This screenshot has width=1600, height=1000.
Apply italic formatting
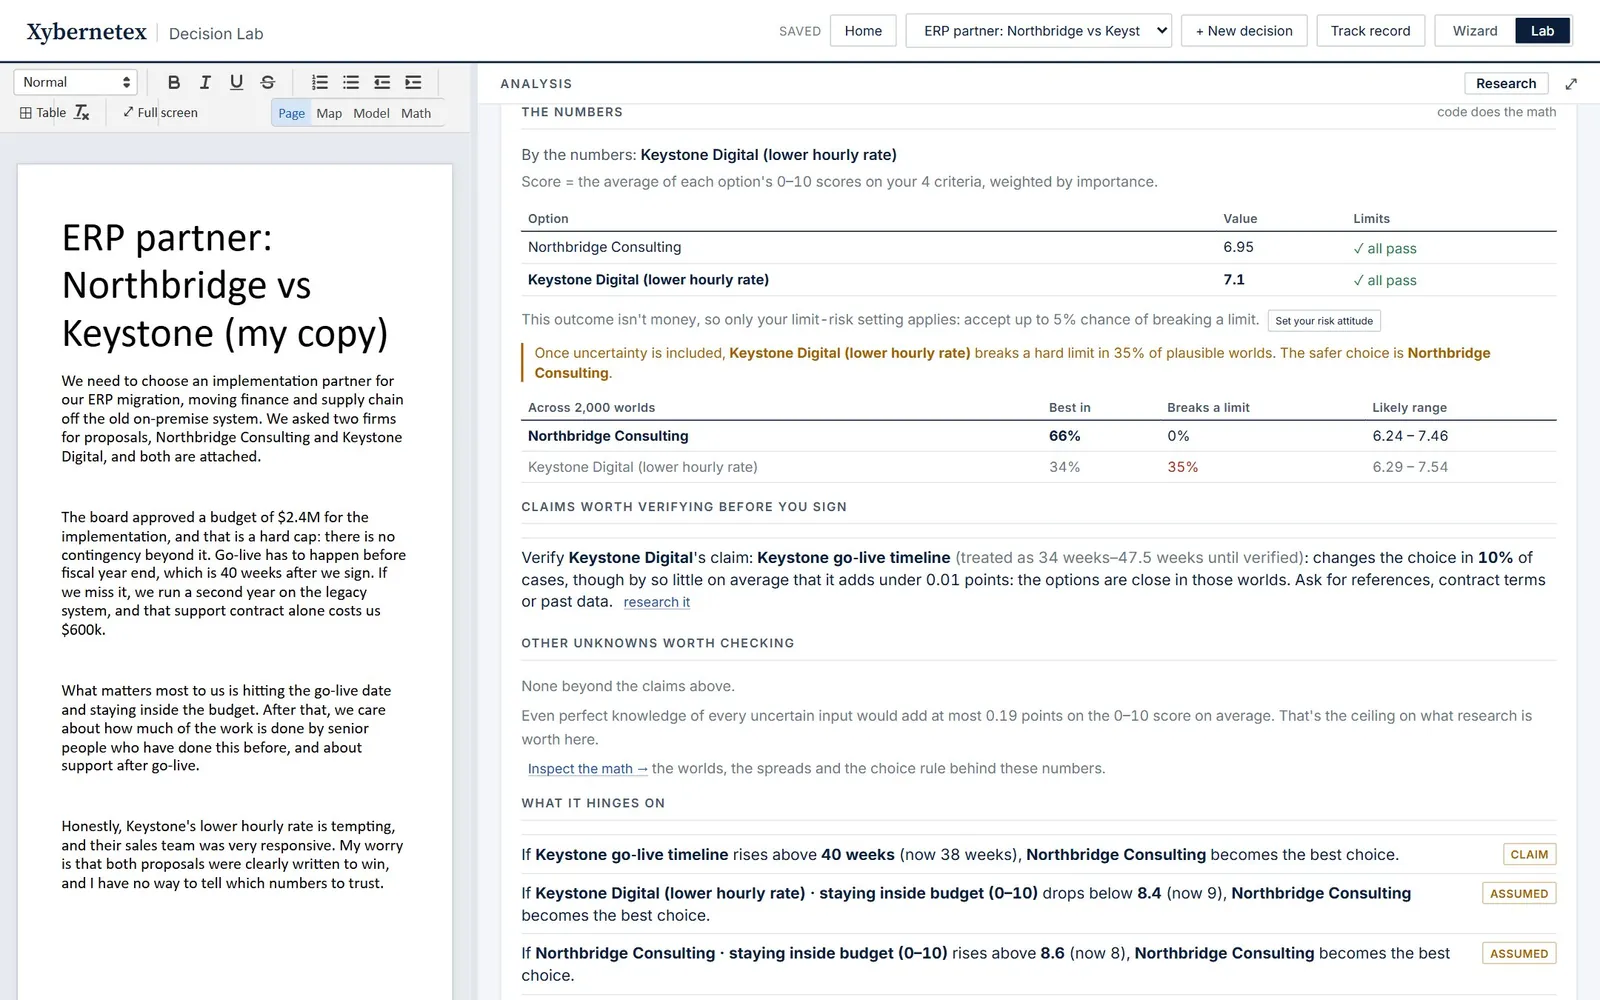coord(205,82)
